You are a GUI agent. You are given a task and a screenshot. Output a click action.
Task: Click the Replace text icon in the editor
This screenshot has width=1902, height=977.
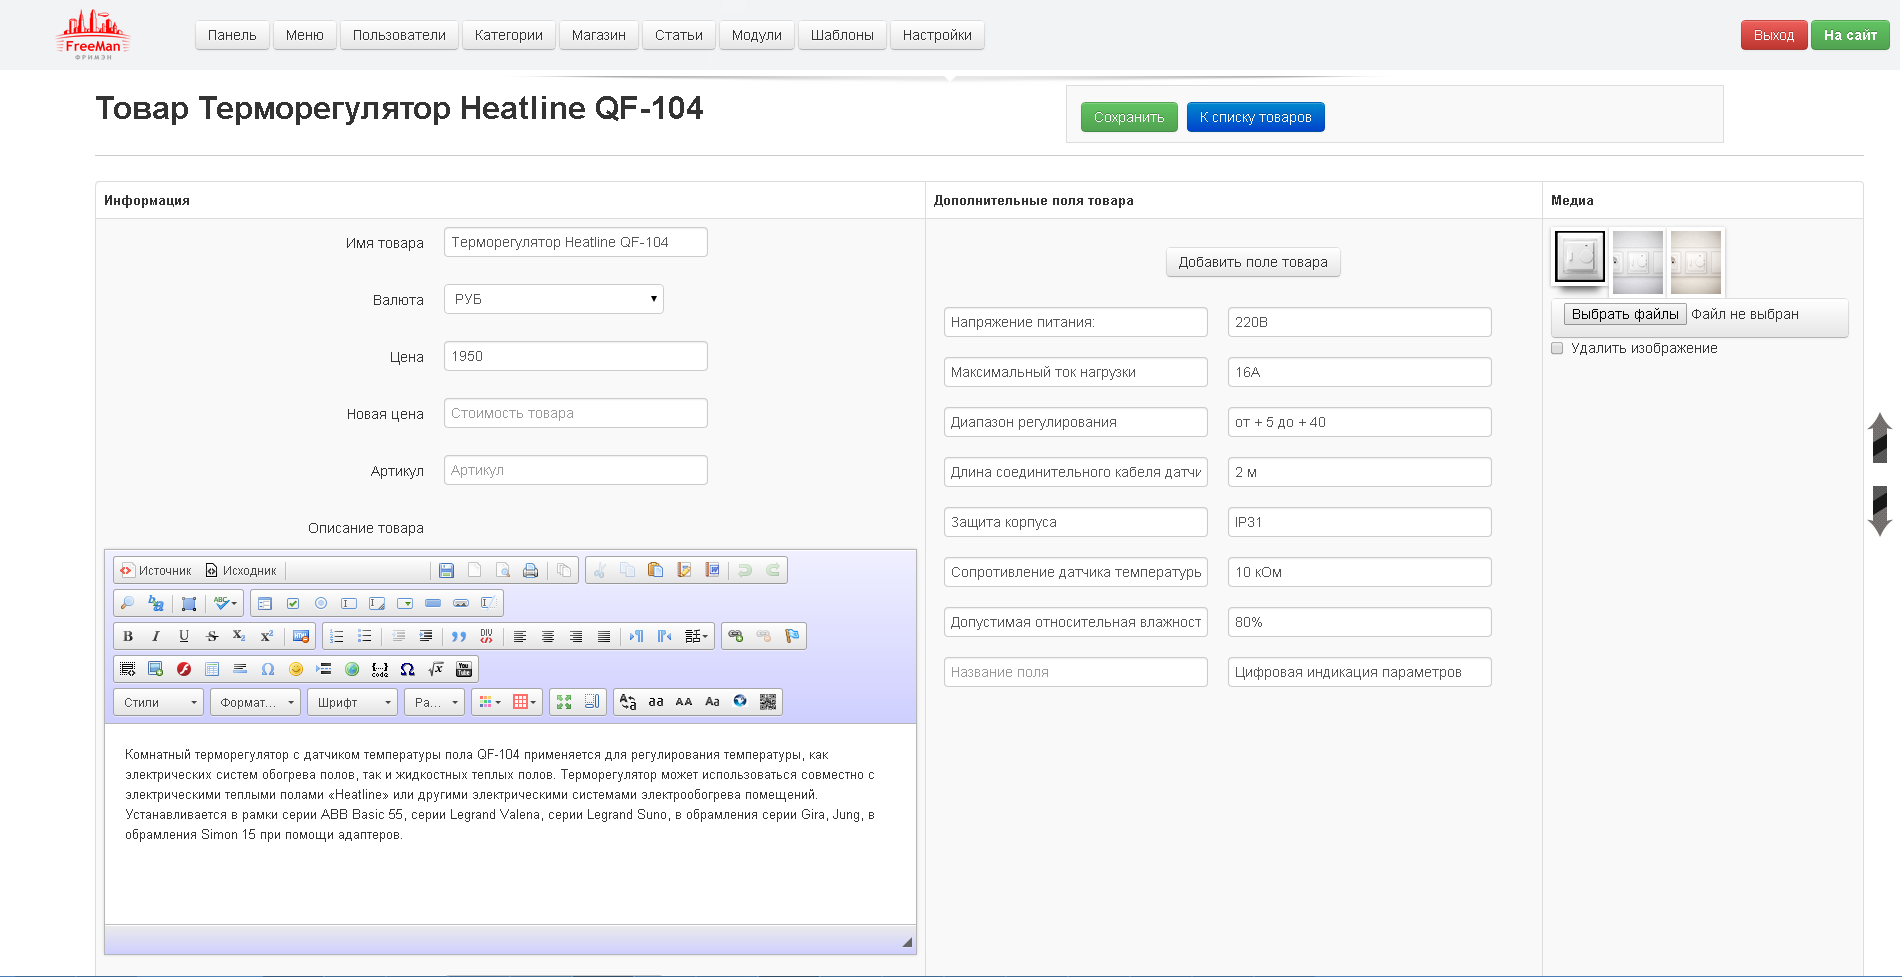[x=155, y=603]
